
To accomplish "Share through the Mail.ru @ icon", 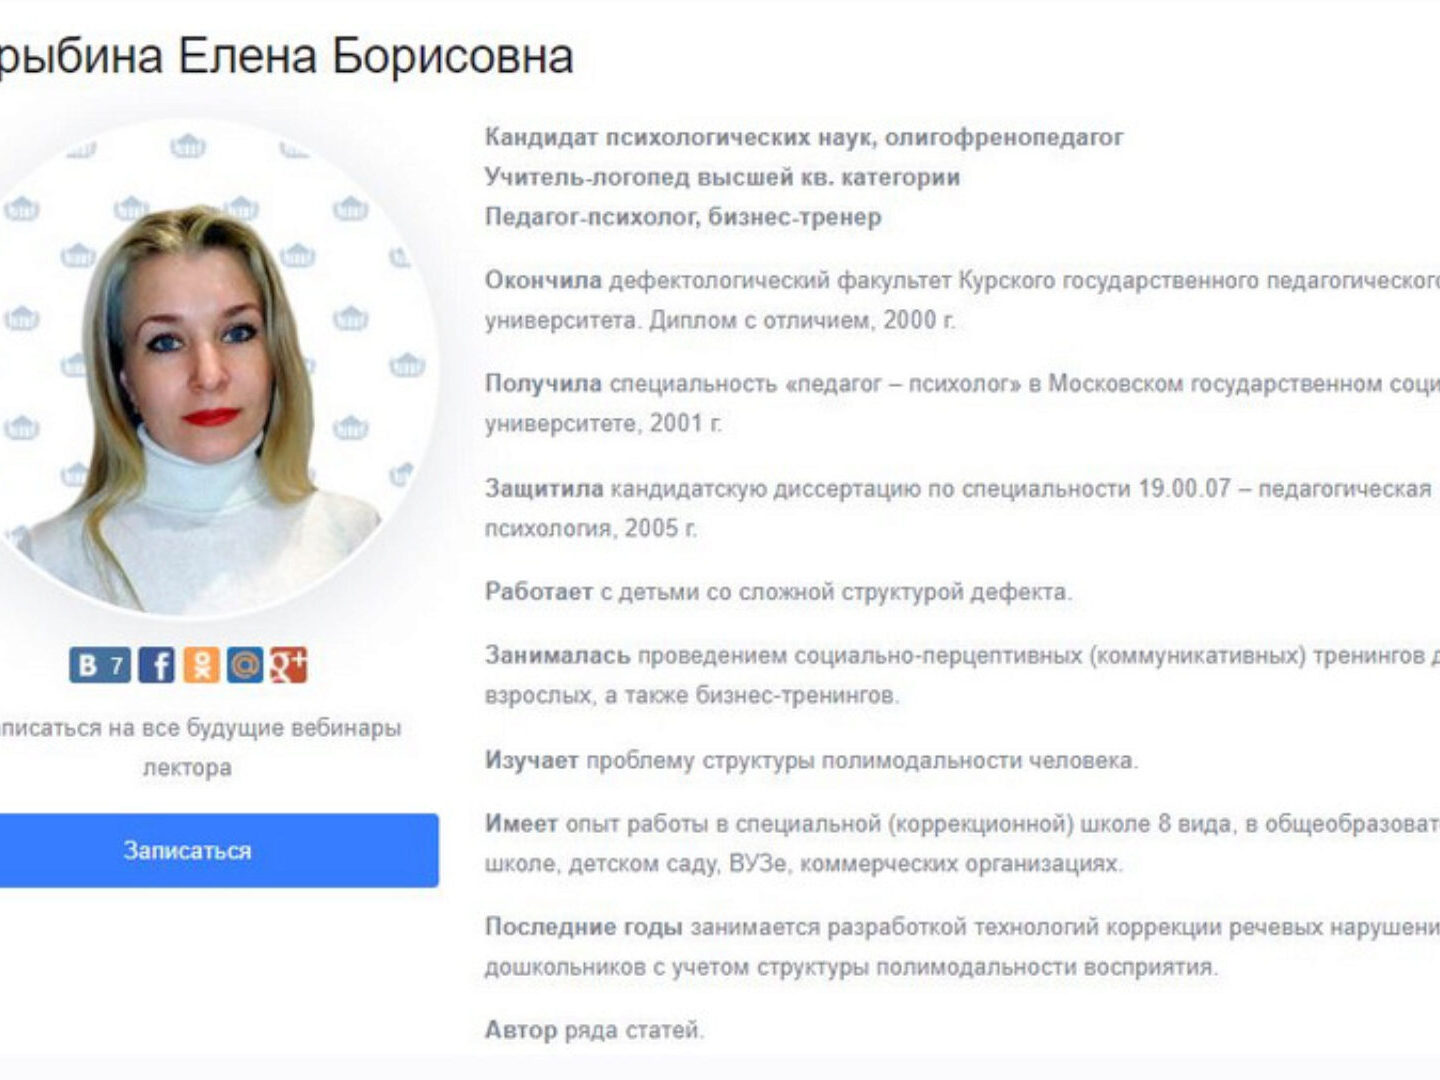I will click(245, 665).
